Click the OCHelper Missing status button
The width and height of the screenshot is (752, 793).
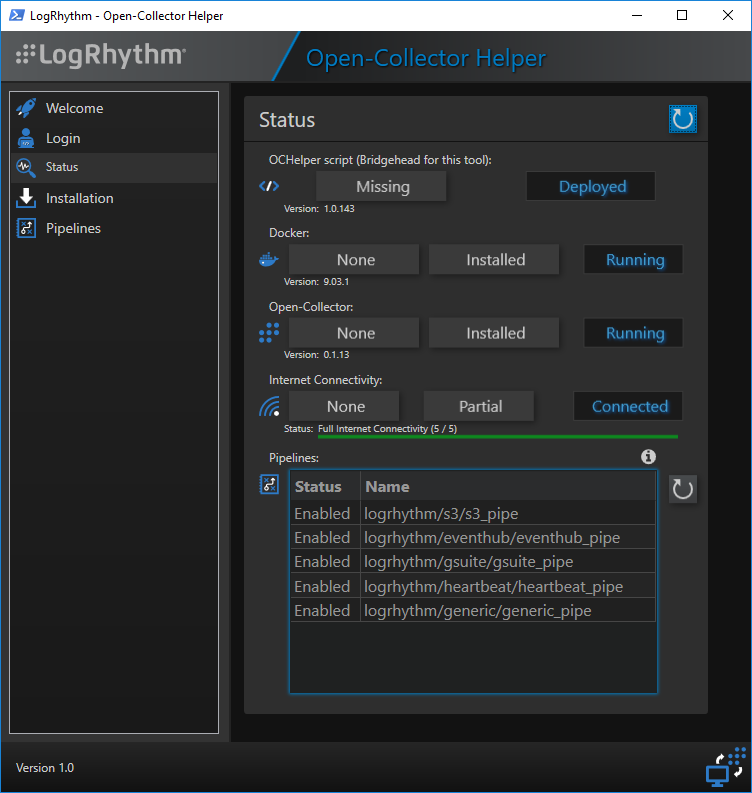click(381, 186)
